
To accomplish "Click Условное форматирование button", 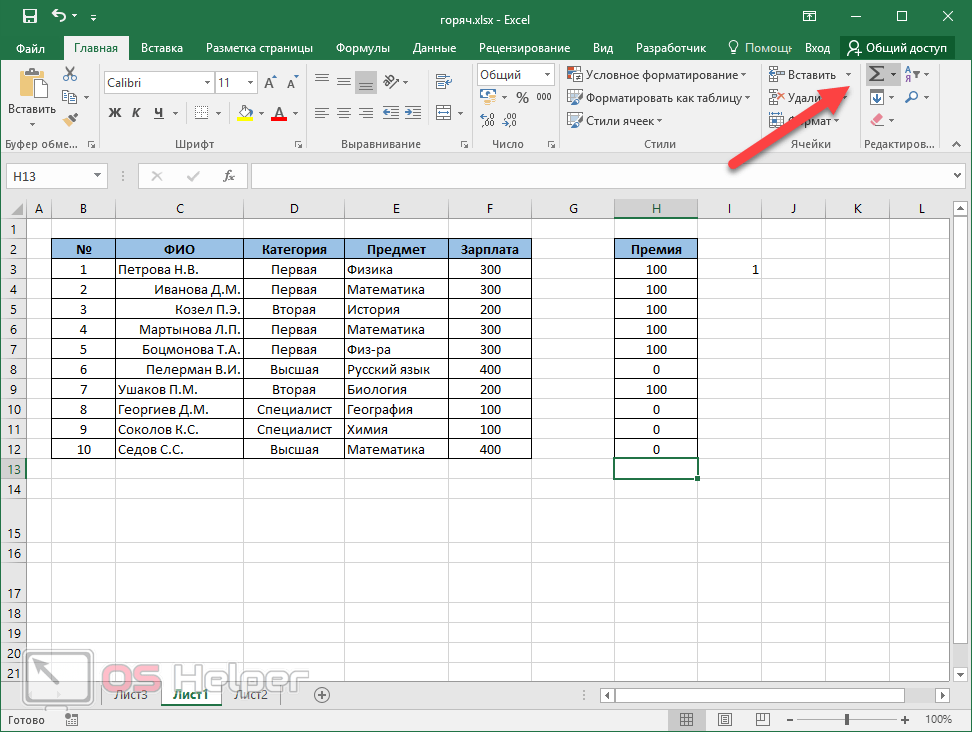I will pyautogui.click(x=657, y=75).
